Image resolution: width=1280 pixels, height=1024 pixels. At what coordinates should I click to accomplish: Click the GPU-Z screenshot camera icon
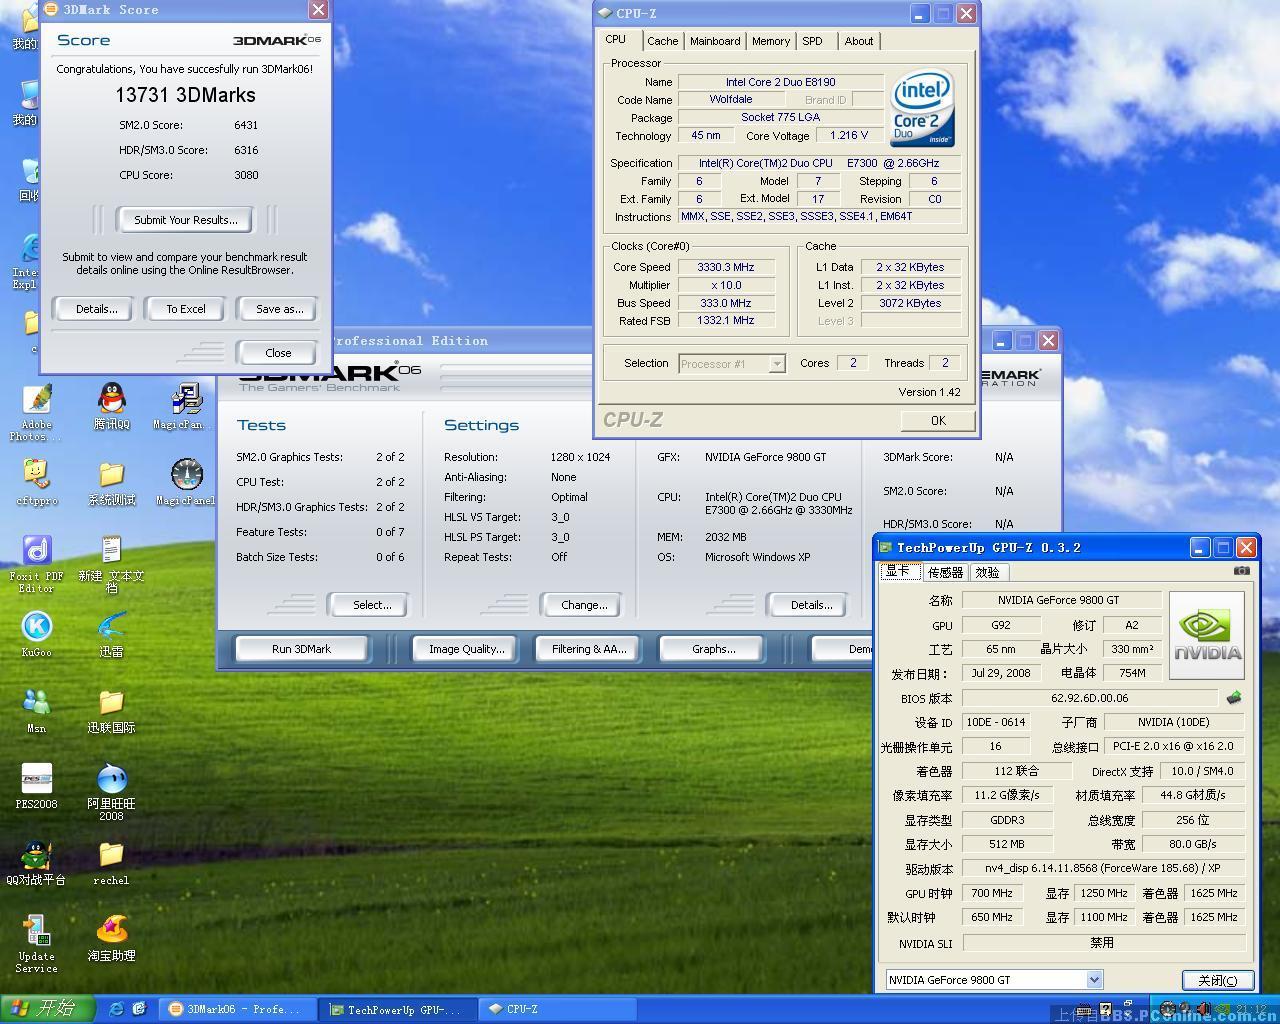pyautogui.click(x=1241, y=571)
